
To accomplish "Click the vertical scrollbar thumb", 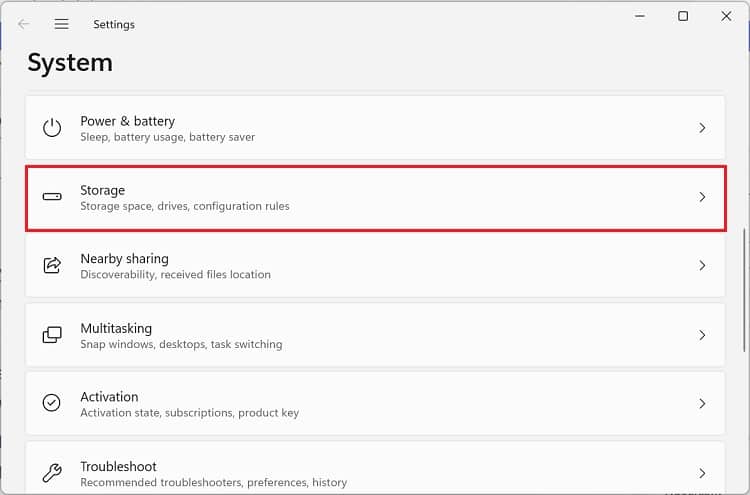I will point(744,291).
